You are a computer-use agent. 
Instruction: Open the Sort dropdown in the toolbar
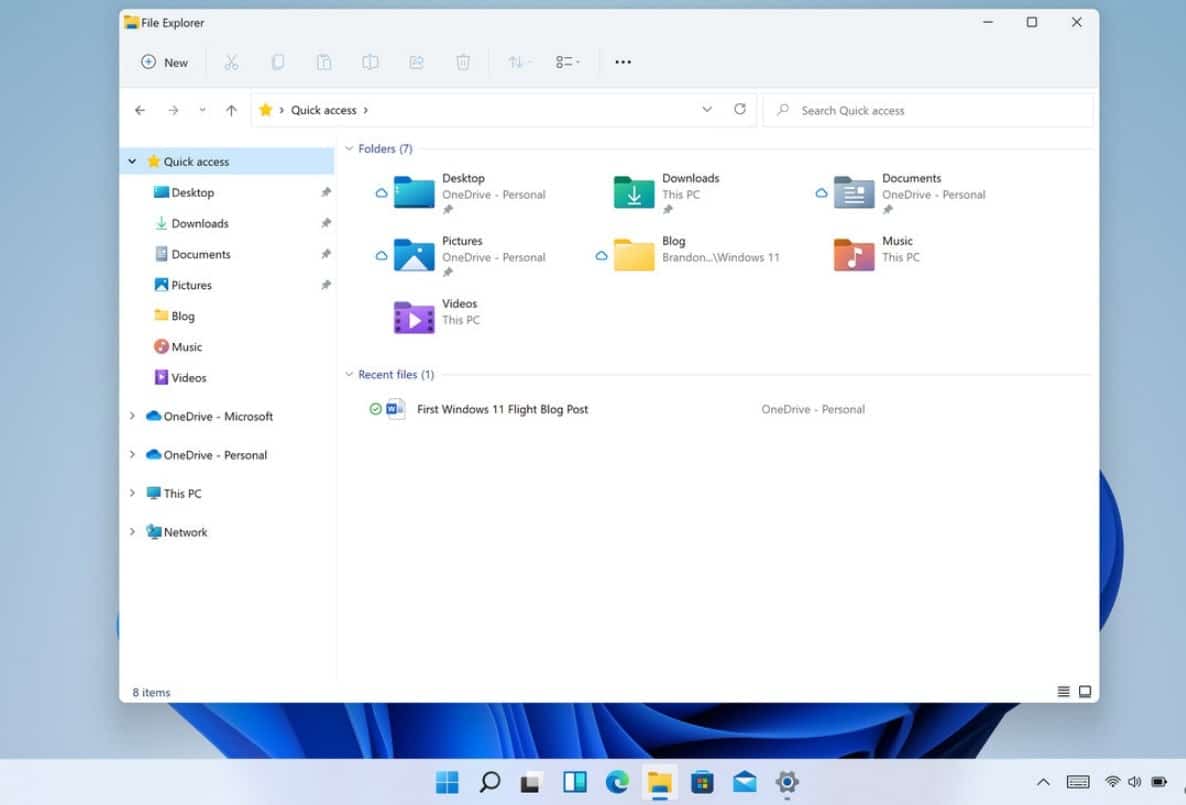pos(518,62)
